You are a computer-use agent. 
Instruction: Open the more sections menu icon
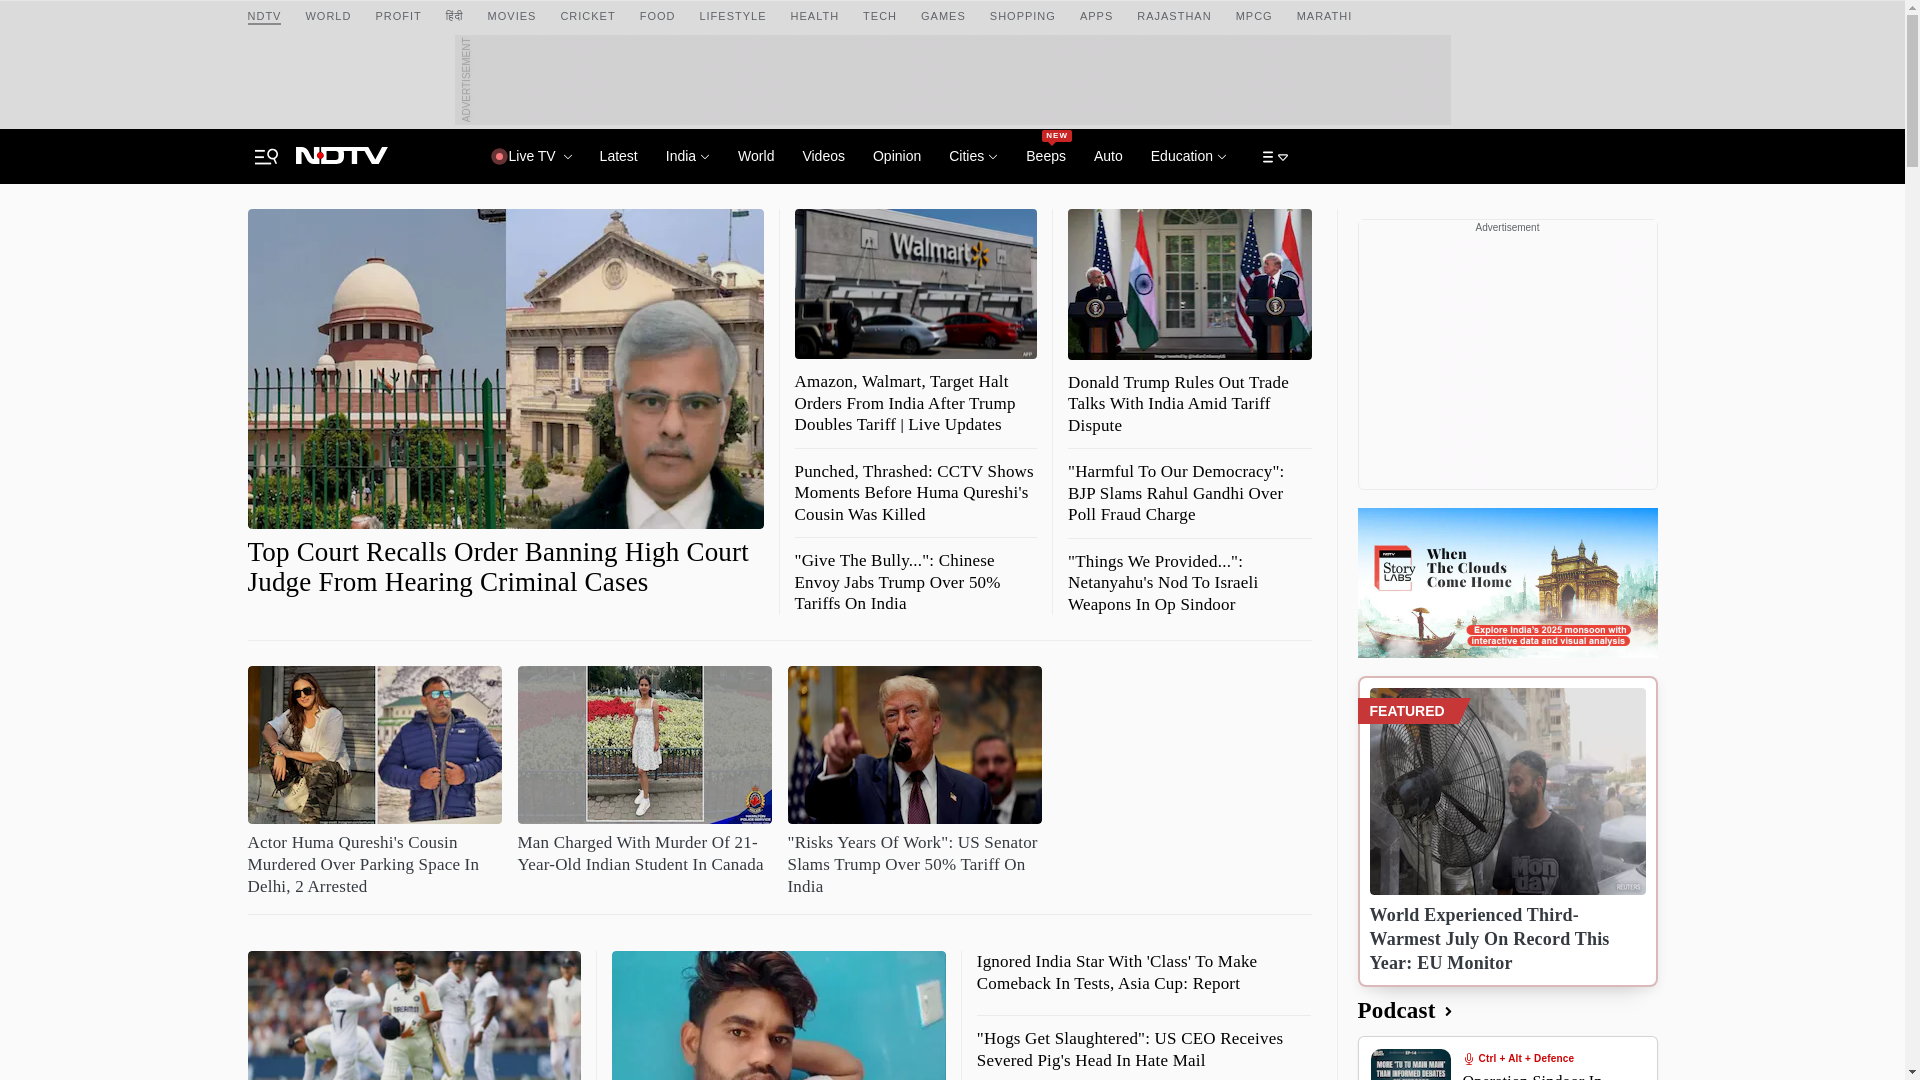click(x=1274, y=157)
